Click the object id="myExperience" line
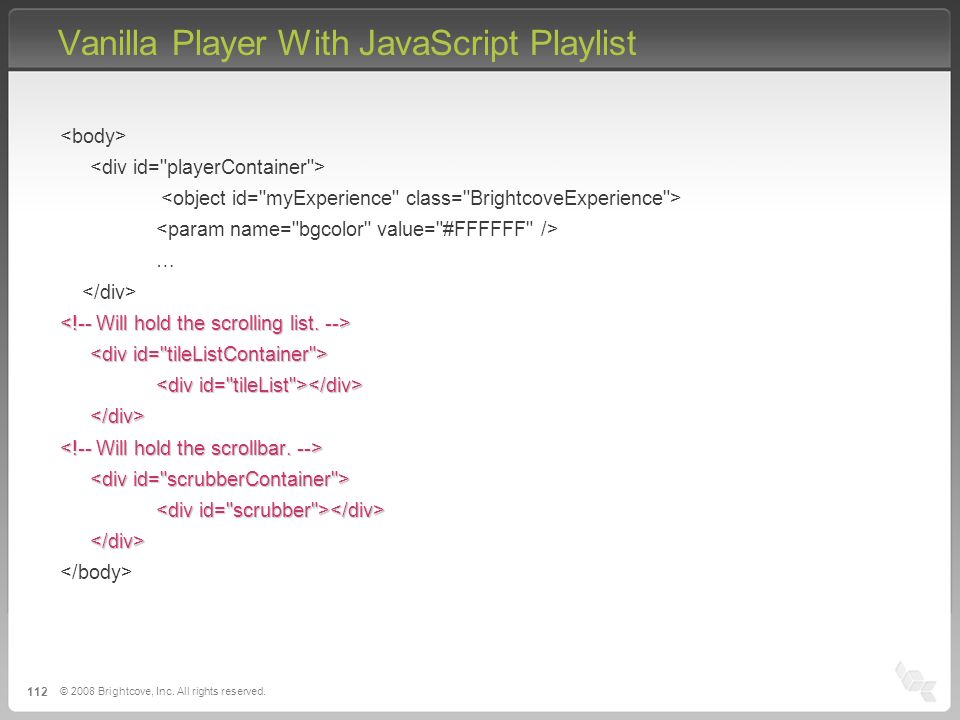Viewport: 960px width, 720px height. [421, 198]
